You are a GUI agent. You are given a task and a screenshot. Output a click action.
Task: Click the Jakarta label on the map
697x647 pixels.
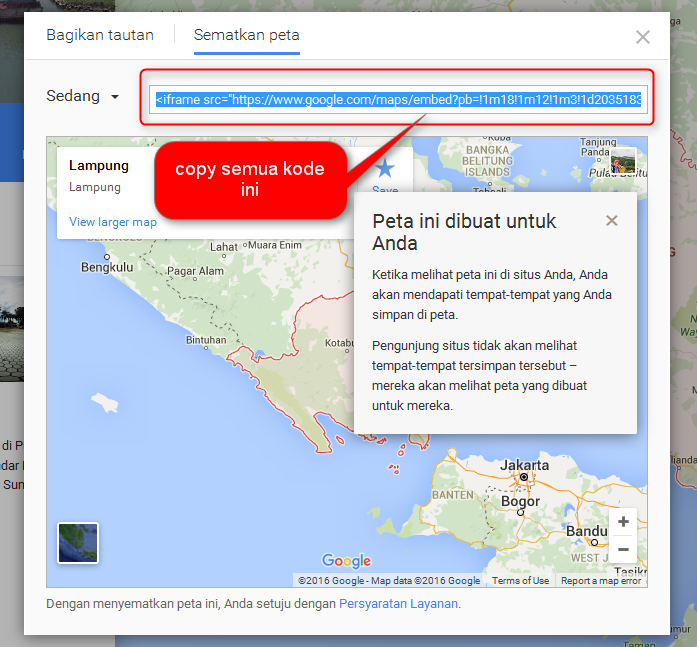[525, 465]
